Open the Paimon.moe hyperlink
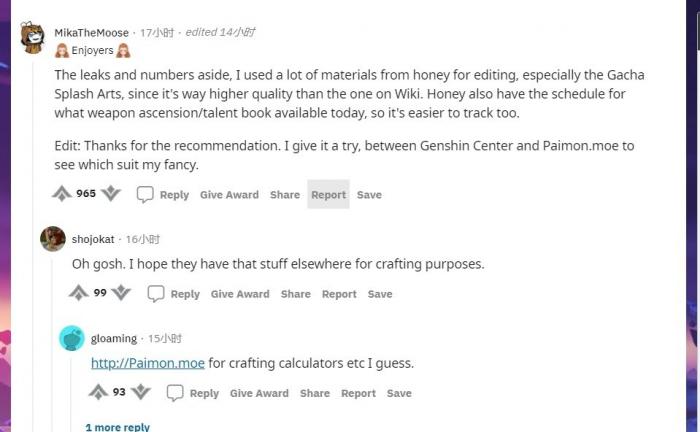700x432 pixels. coord(148,363)
